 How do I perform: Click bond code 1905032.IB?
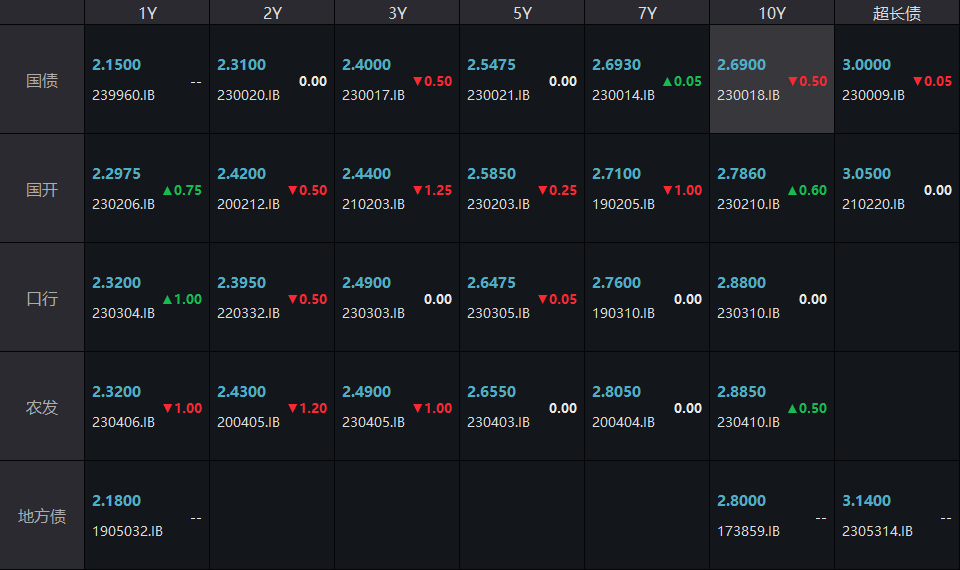click(127, 531)
